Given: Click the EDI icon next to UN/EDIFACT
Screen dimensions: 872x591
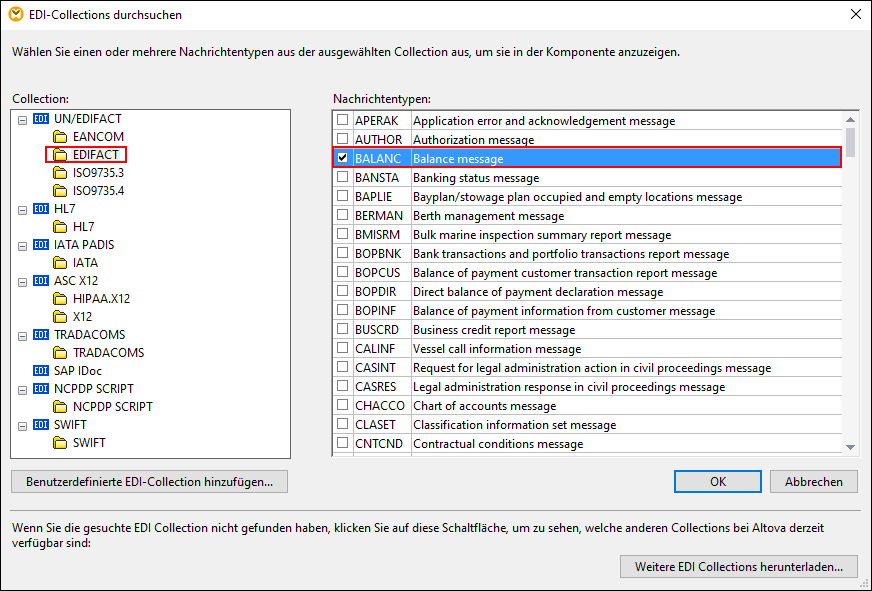Looking at the screenshot, I should pos(41,119).
